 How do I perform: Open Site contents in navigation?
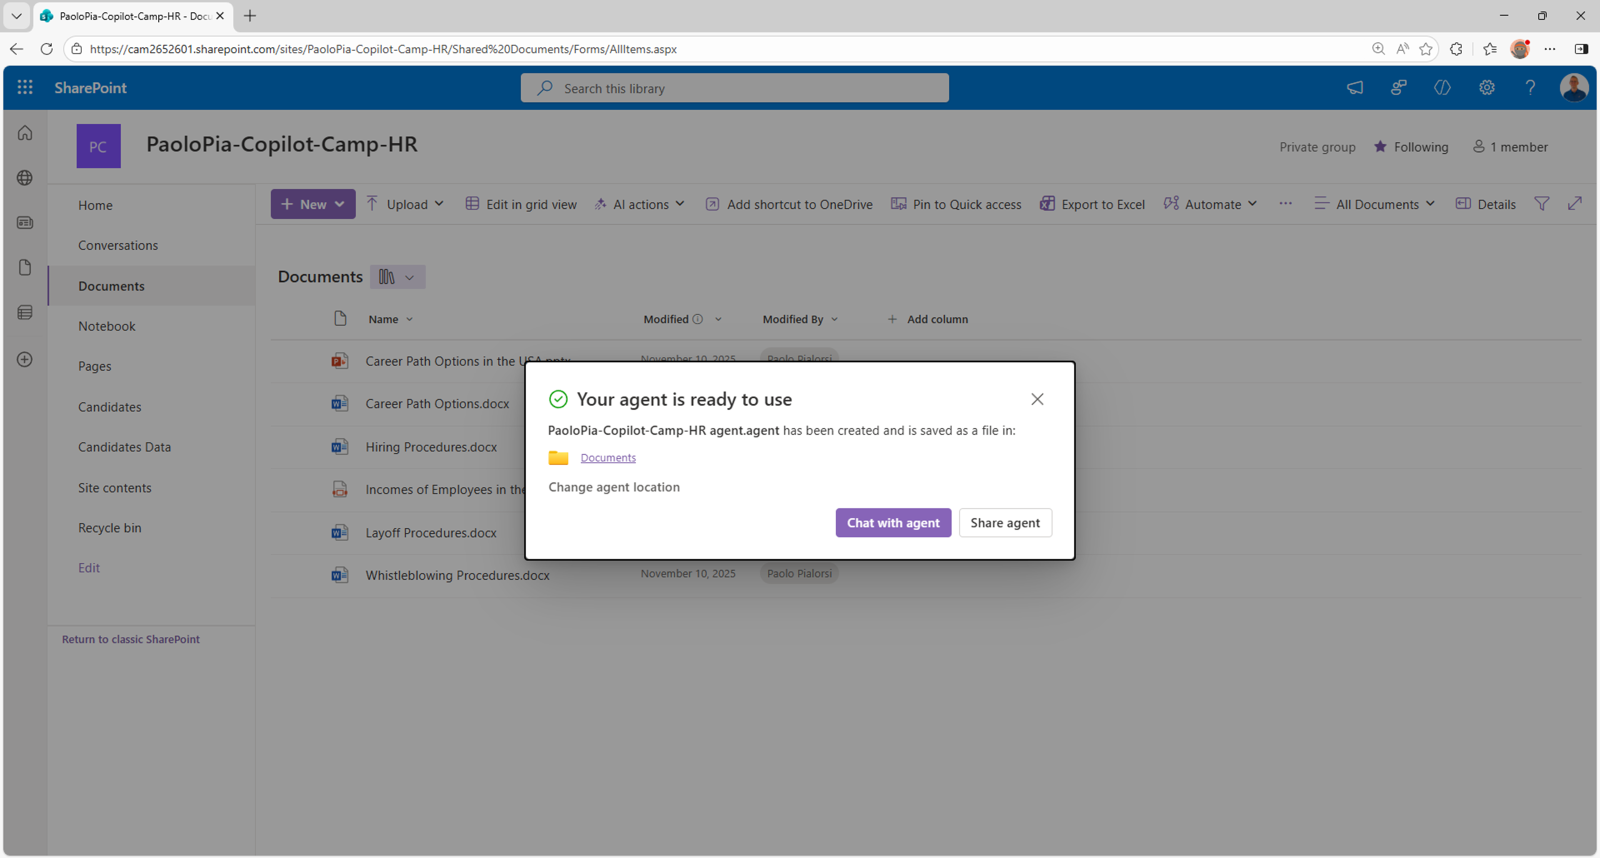tap(115, 488)
